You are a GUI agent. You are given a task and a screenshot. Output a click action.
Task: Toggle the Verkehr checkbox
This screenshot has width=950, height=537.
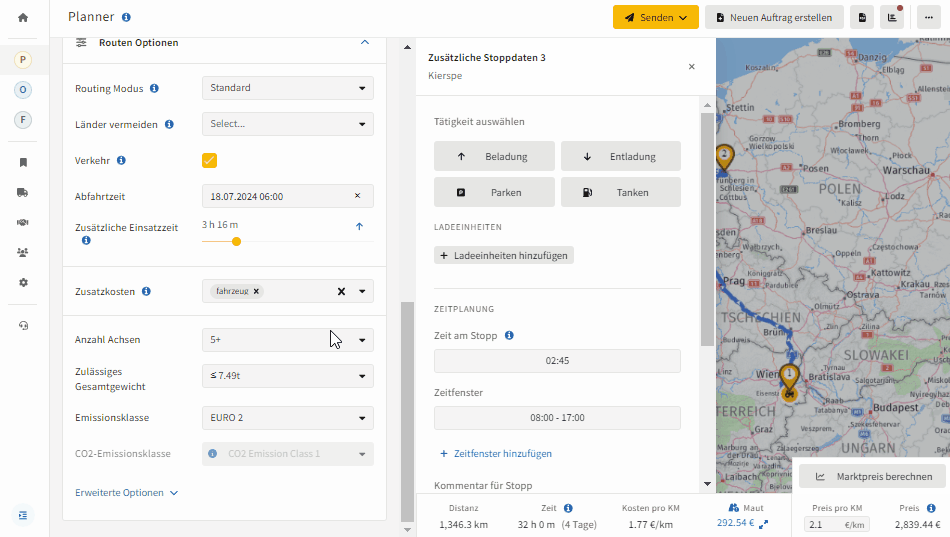pyautogui.click(x=210, y=161)
